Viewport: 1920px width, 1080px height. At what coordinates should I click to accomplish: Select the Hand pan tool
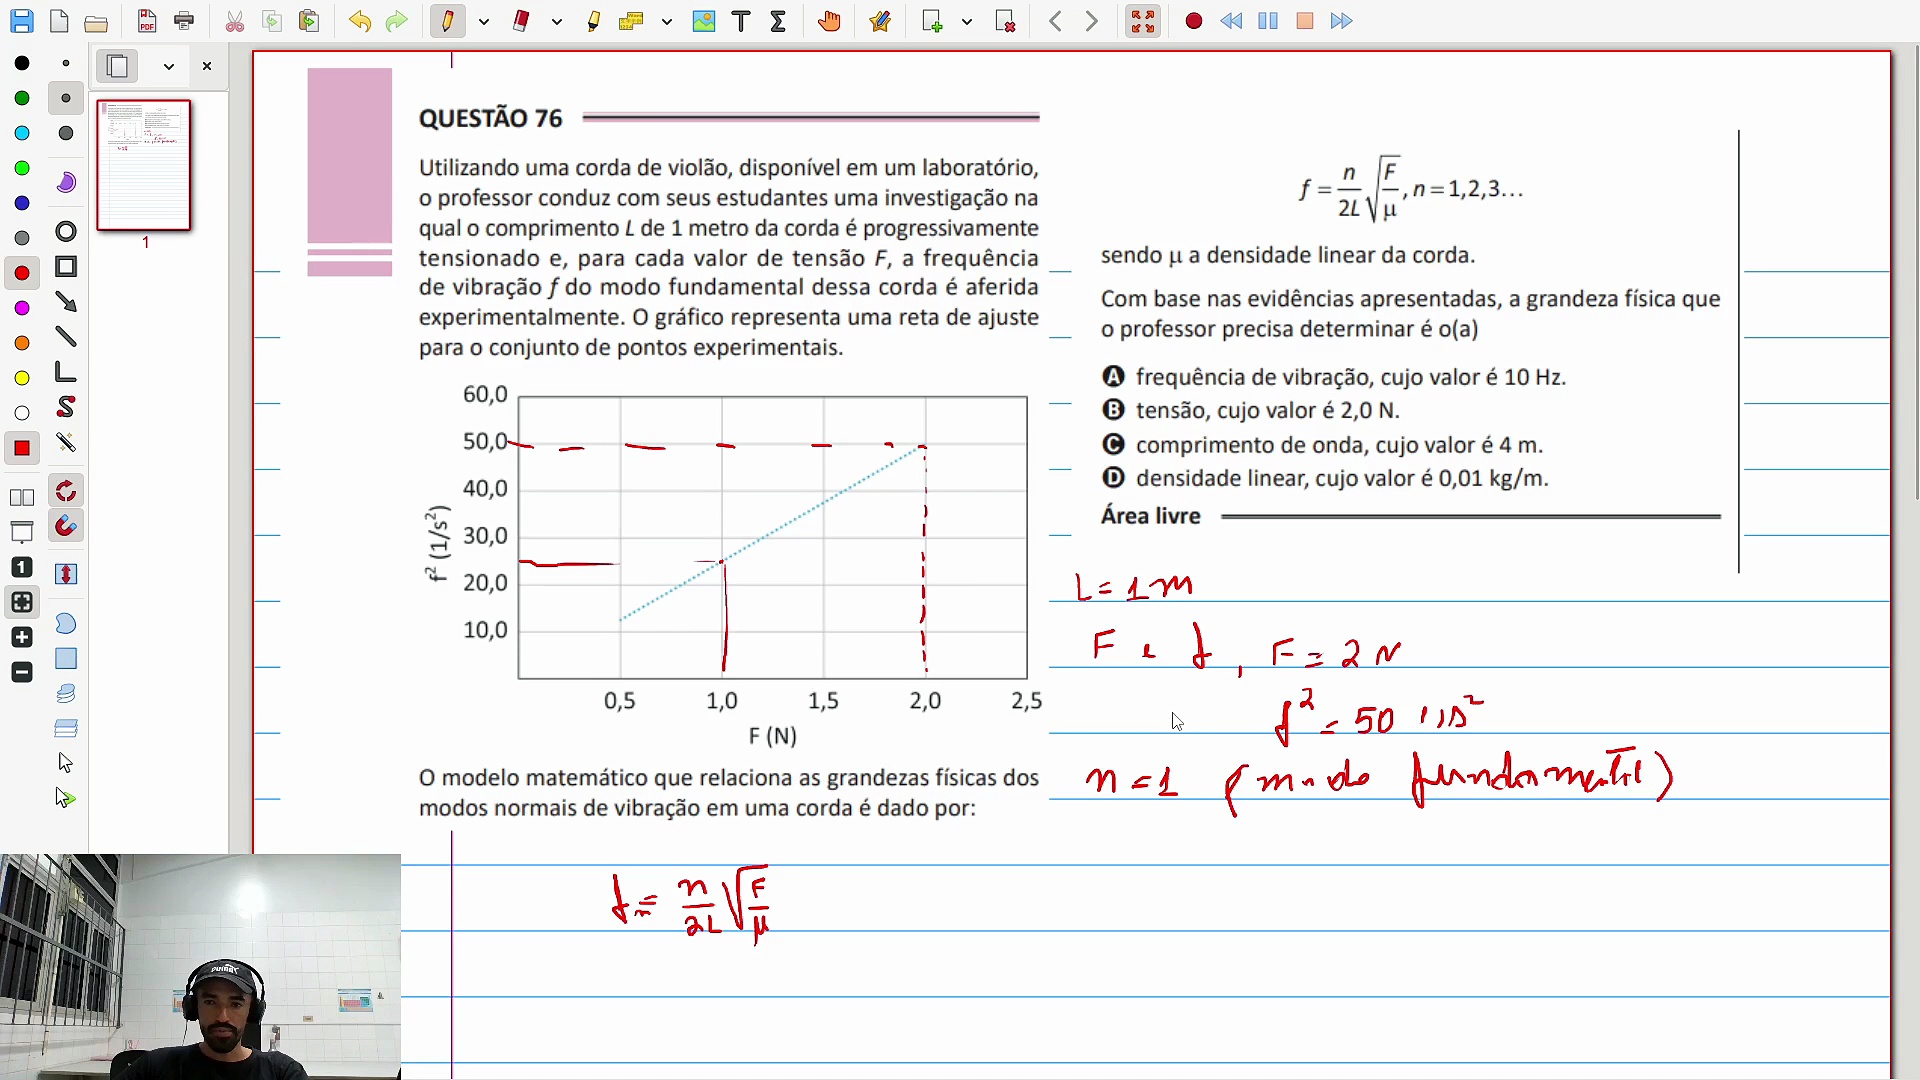click(829, 21)
